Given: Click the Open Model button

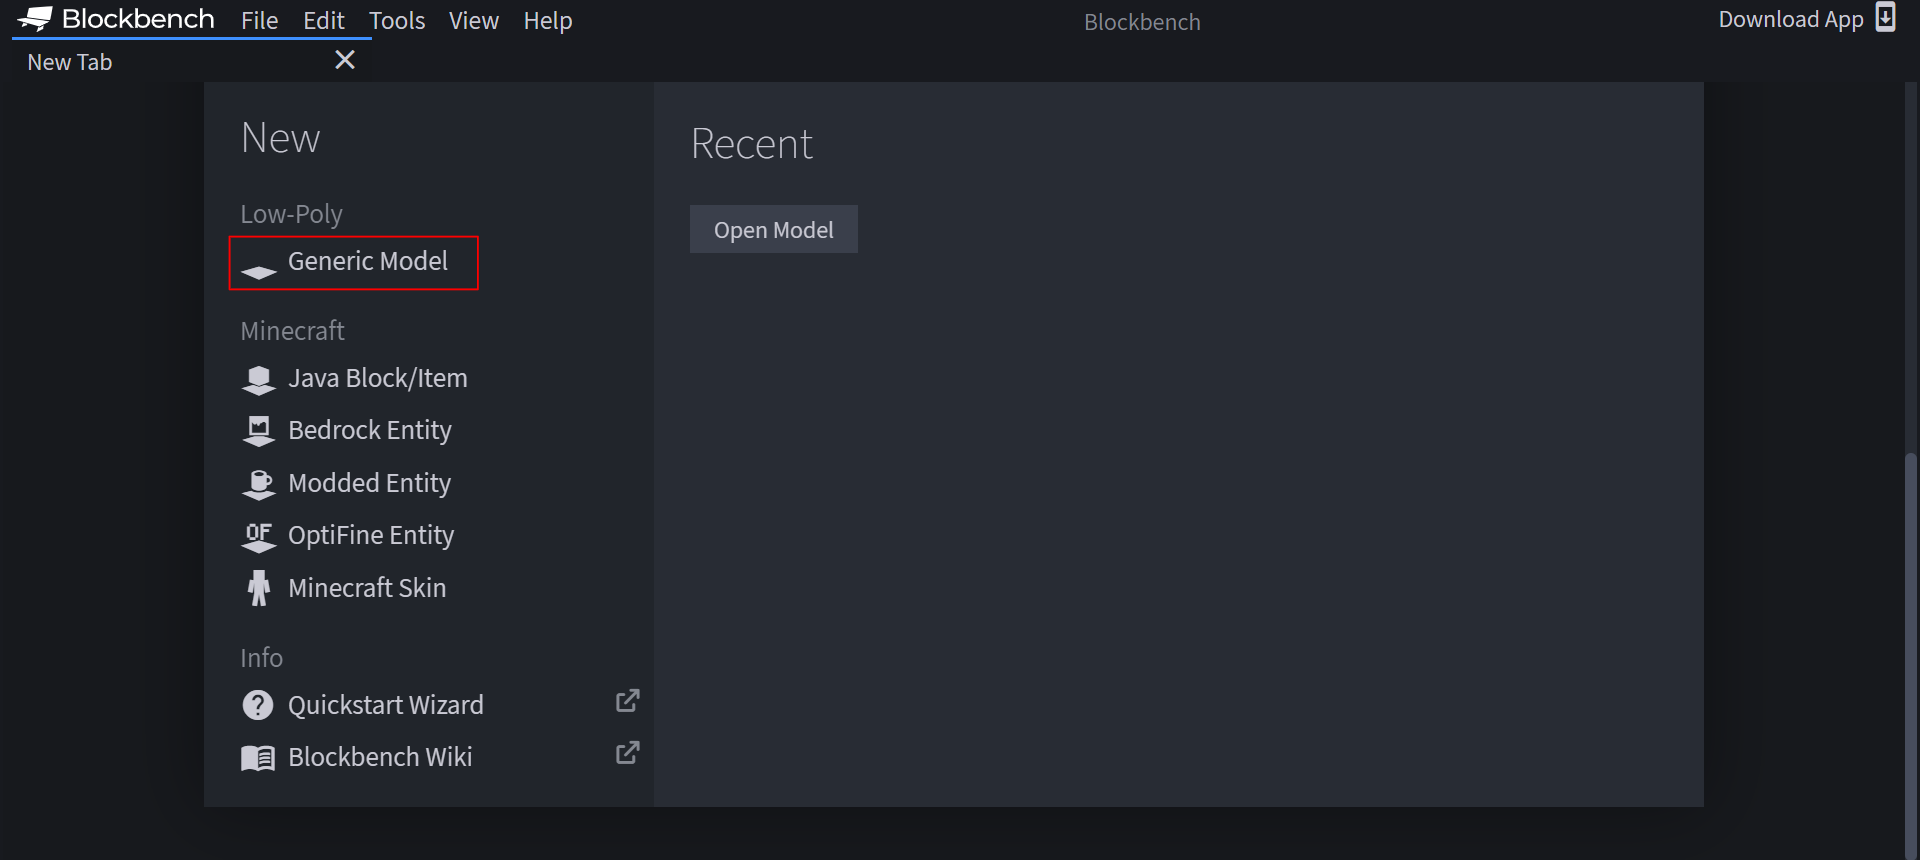Looking at the screenshot, I should coord(774,229).
